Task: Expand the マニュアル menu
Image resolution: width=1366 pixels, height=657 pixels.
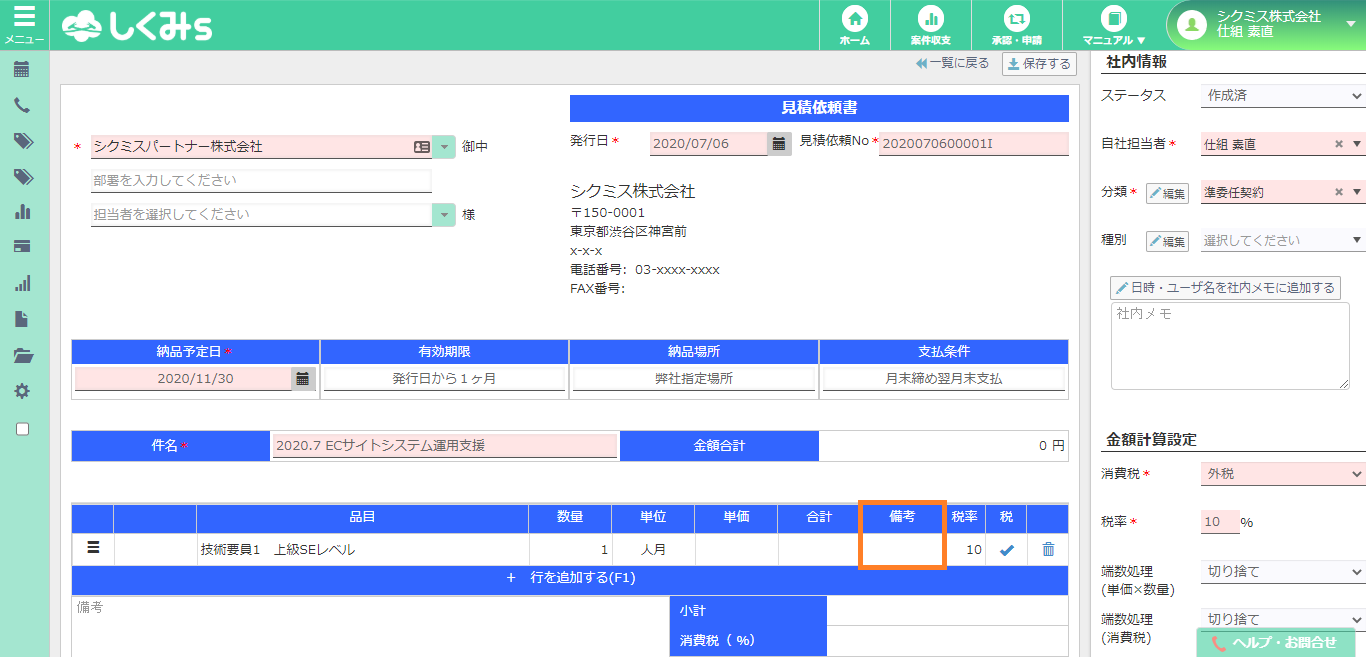Action: click(x=1114, y=25)
